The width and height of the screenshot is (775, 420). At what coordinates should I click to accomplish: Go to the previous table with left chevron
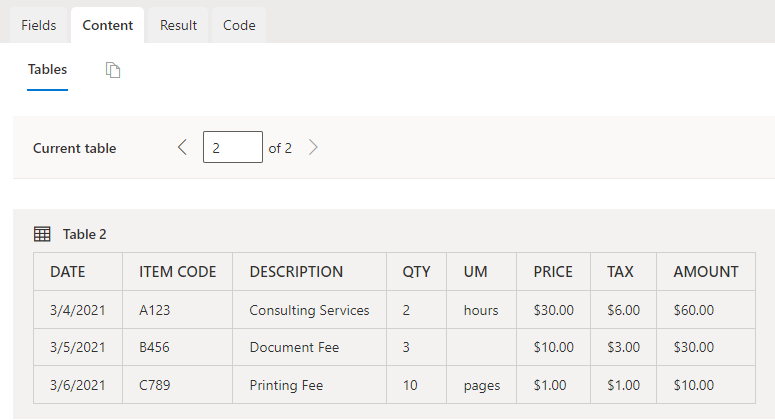182,148
